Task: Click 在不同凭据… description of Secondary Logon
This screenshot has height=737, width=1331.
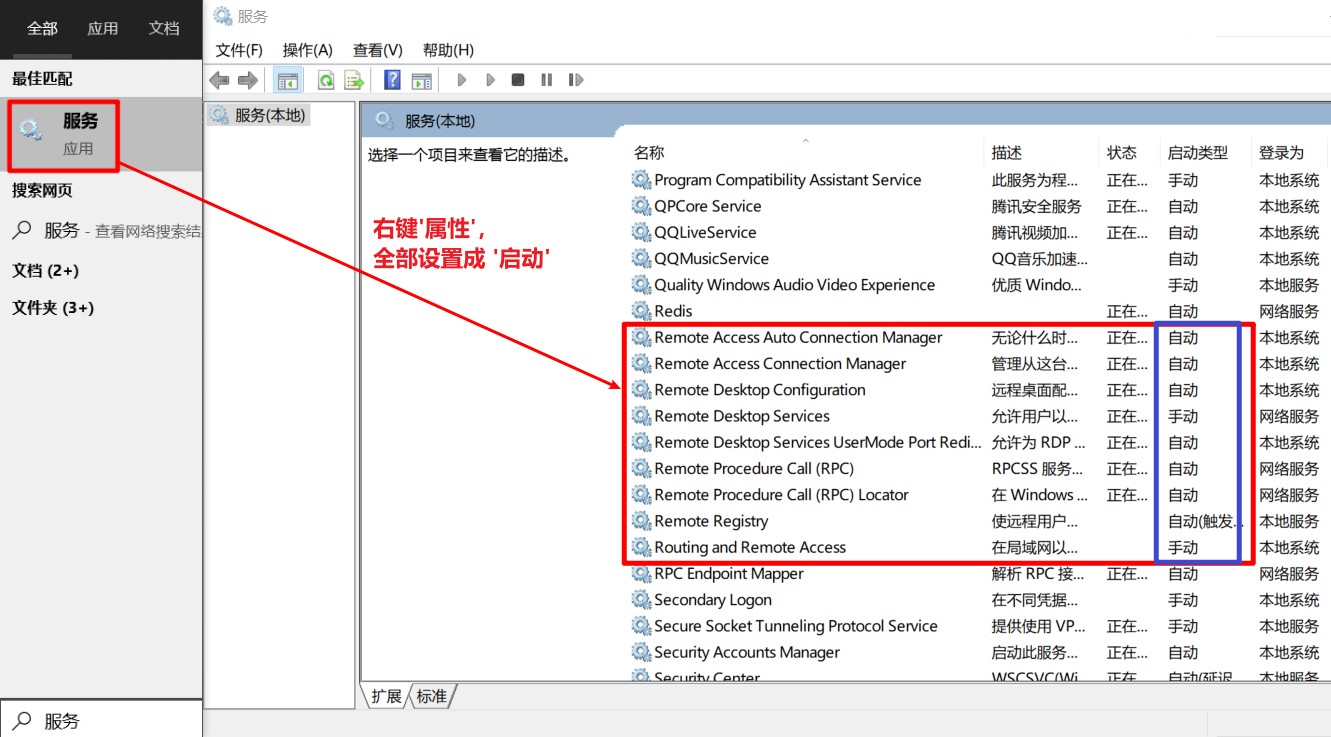Action: pos(1035,600)
